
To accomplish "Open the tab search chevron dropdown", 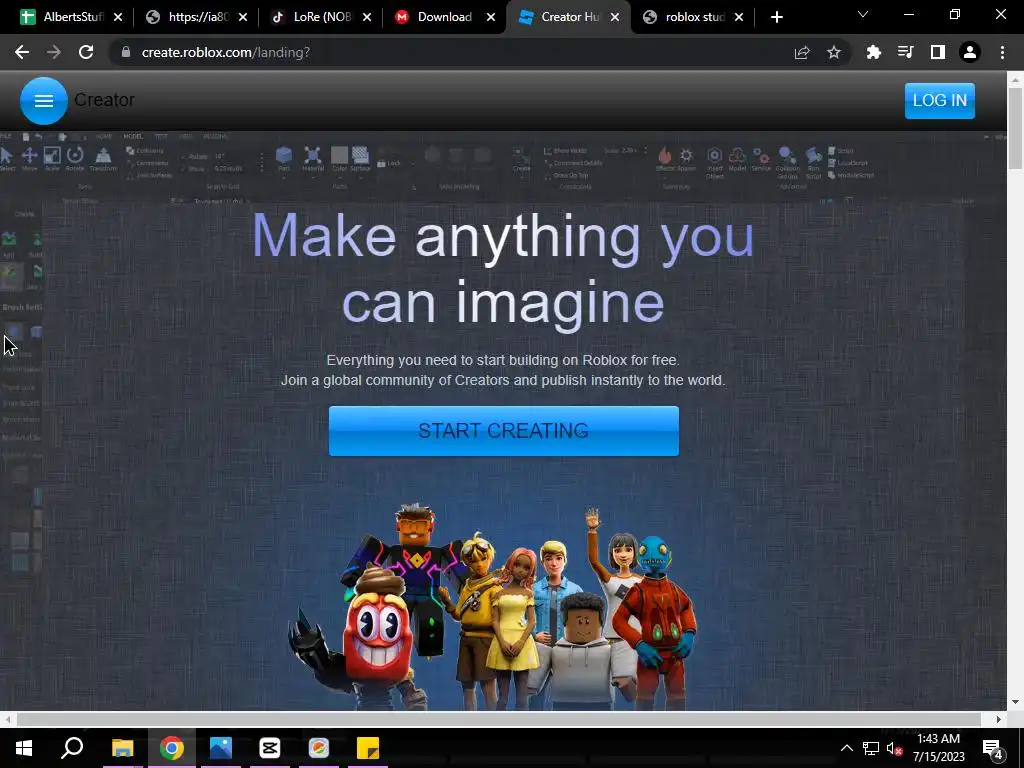I will (x=863, y=14).
